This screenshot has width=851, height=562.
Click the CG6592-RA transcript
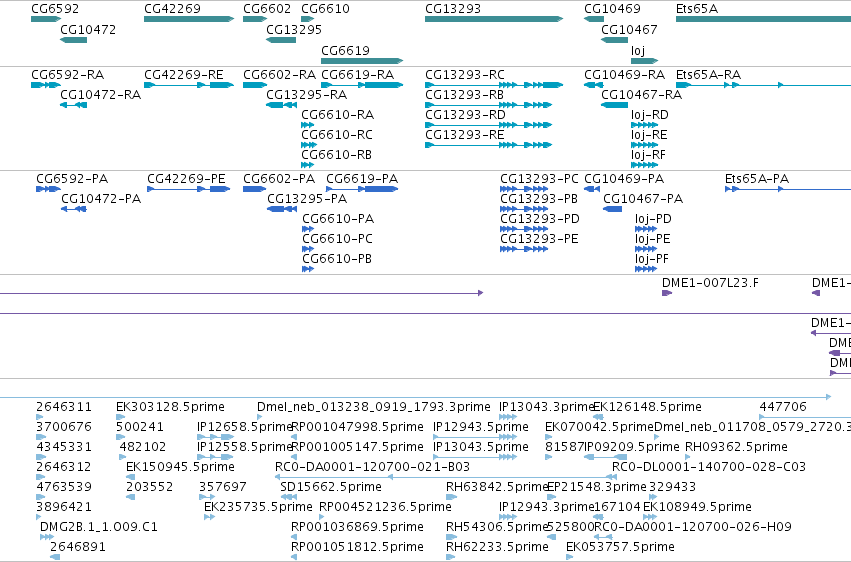click(46, 85)
